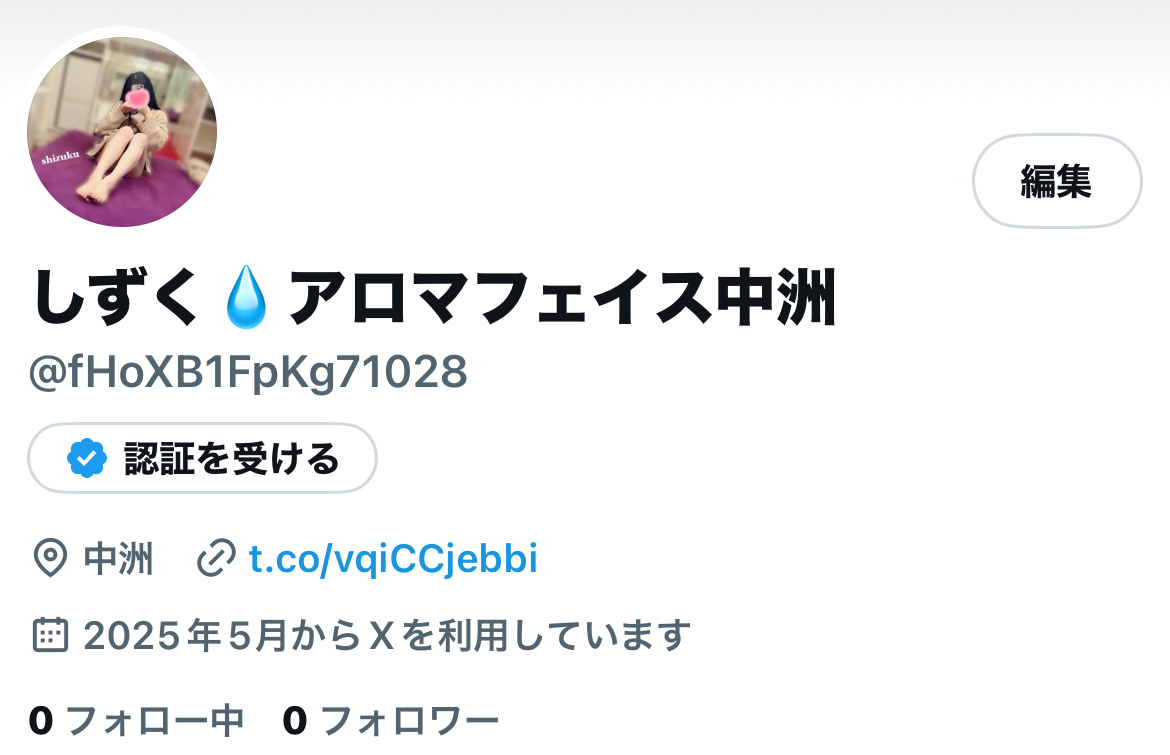Click the blue verified badge icon

[x=87, y=458]
